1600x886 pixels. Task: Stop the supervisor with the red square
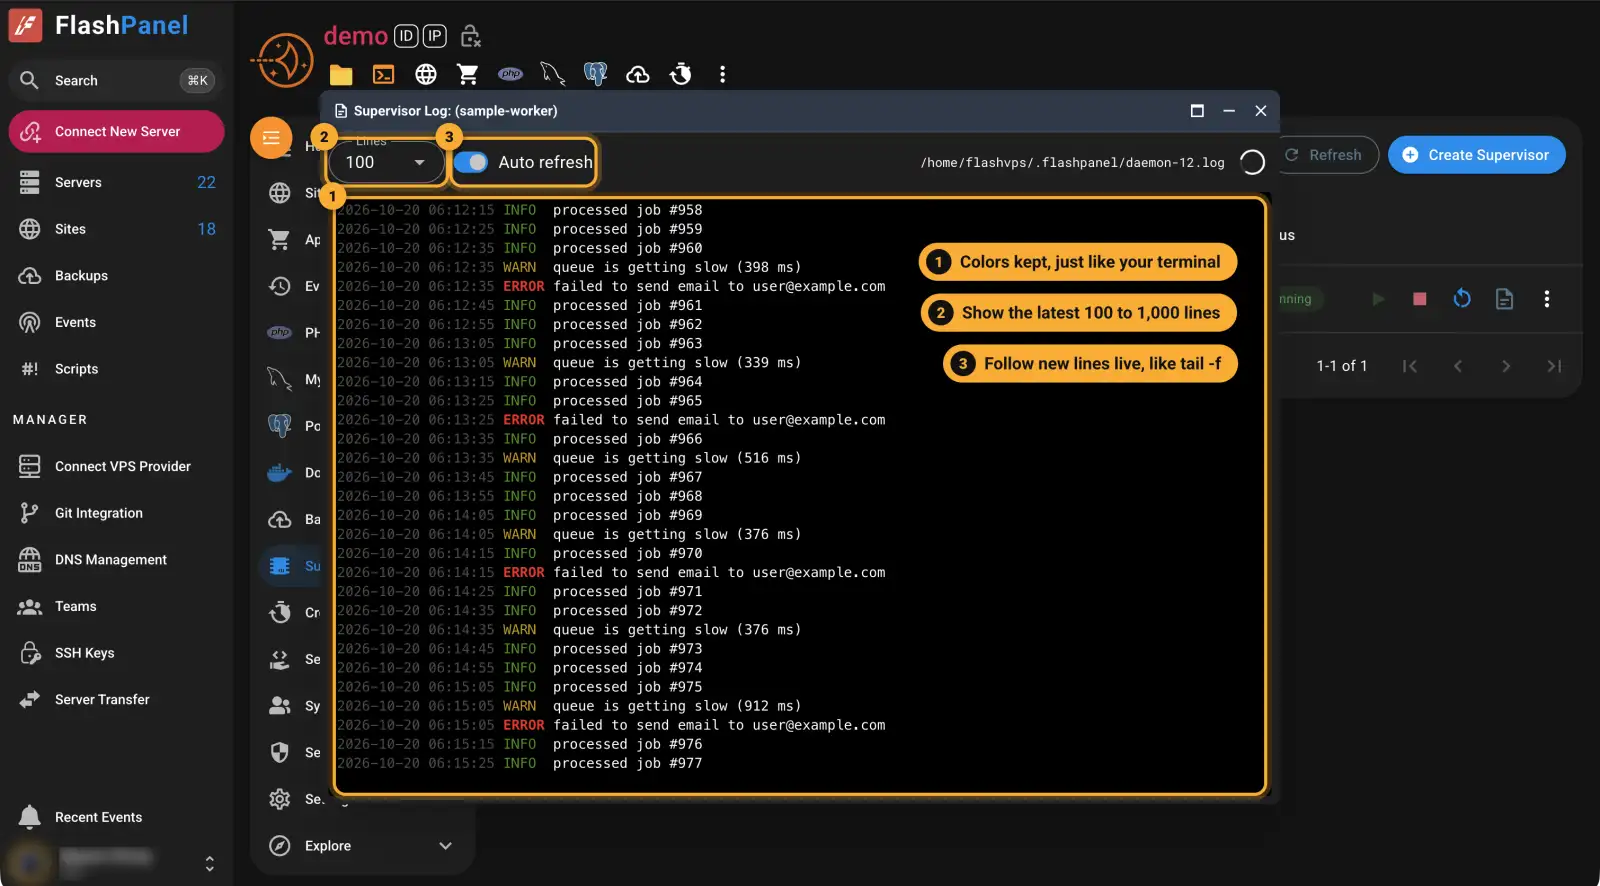point(1419,299)
